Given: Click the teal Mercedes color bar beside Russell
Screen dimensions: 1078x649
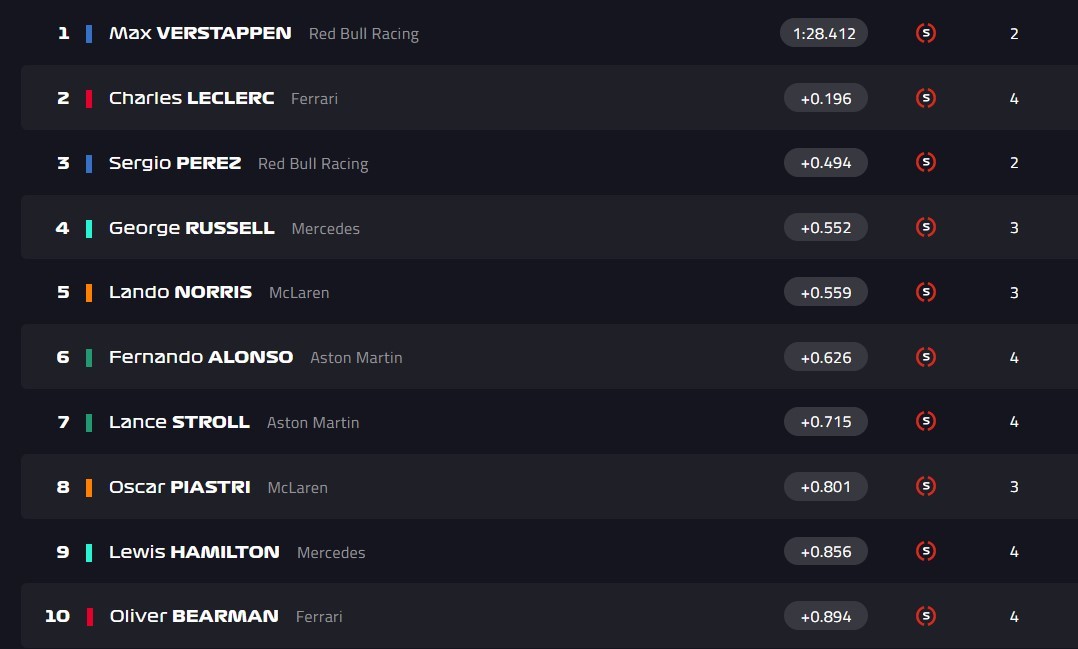Looking at the screenshot, I should [x=89, y=227].
